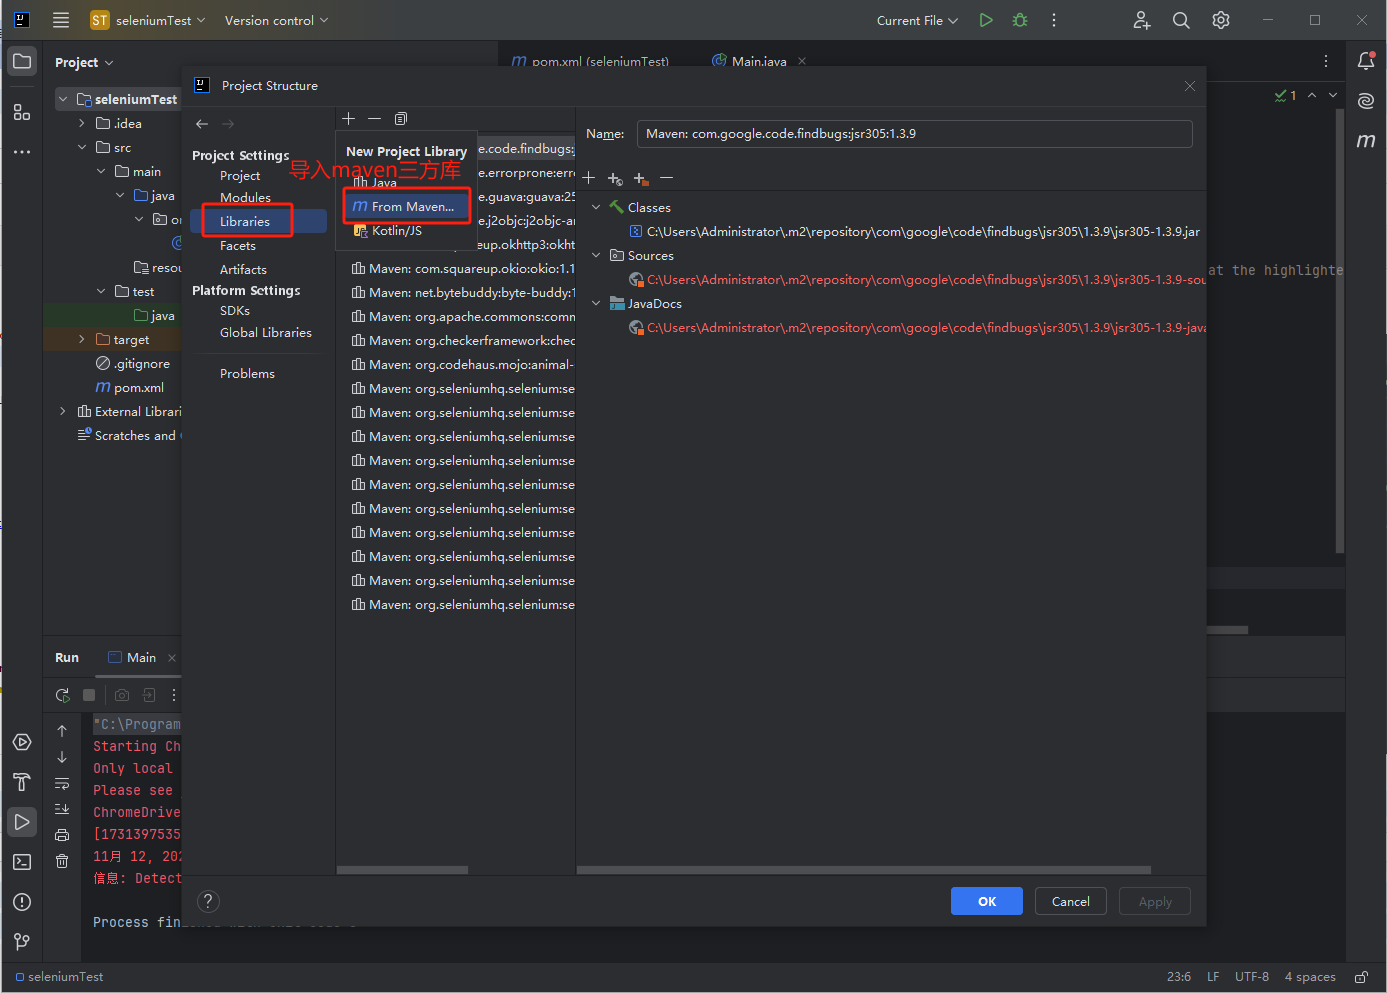Copy the selected library
1387x993 pixels.
click(401, 118)
